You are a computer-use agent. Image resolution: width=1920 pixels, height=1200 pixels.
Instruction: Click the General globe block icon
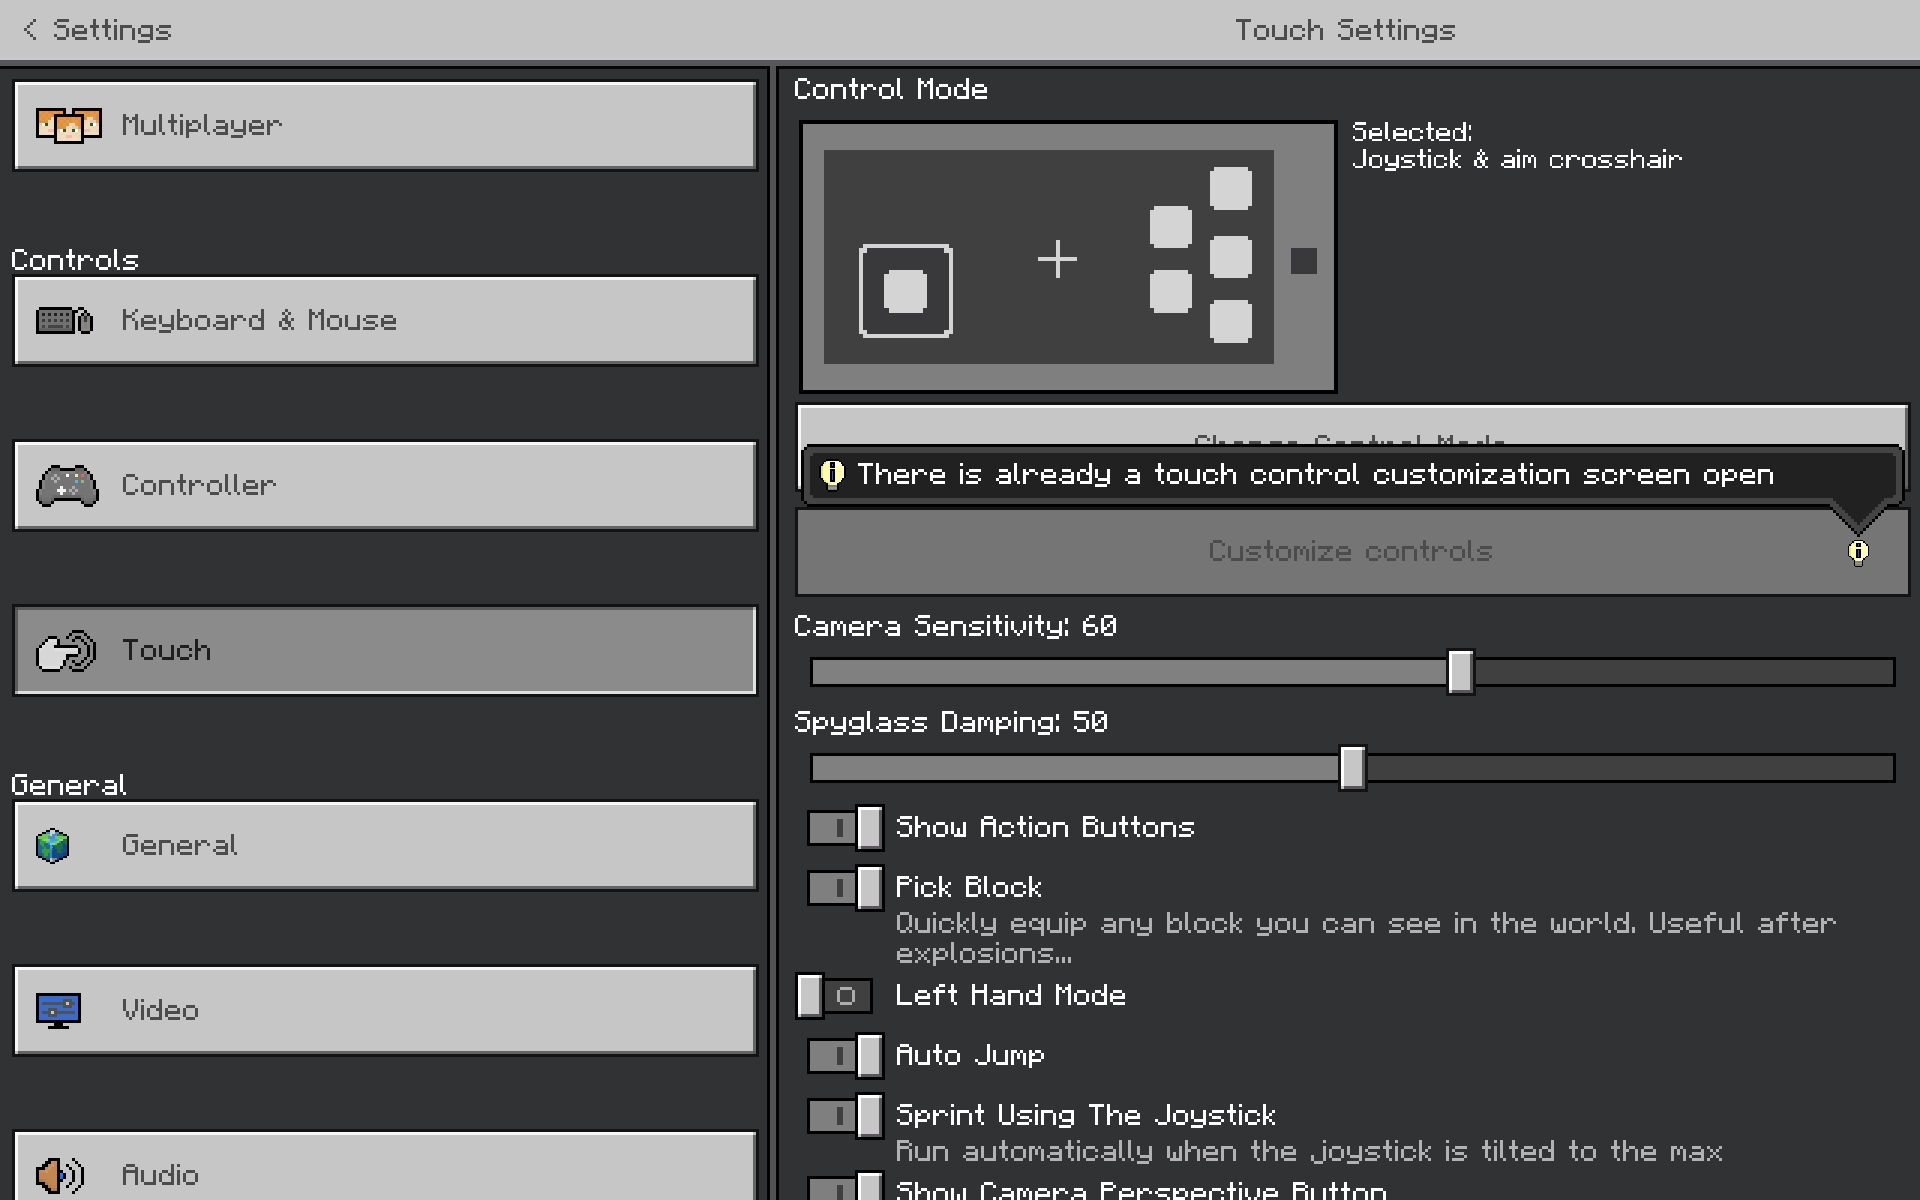pyautogui.click(x=53, y=846)
